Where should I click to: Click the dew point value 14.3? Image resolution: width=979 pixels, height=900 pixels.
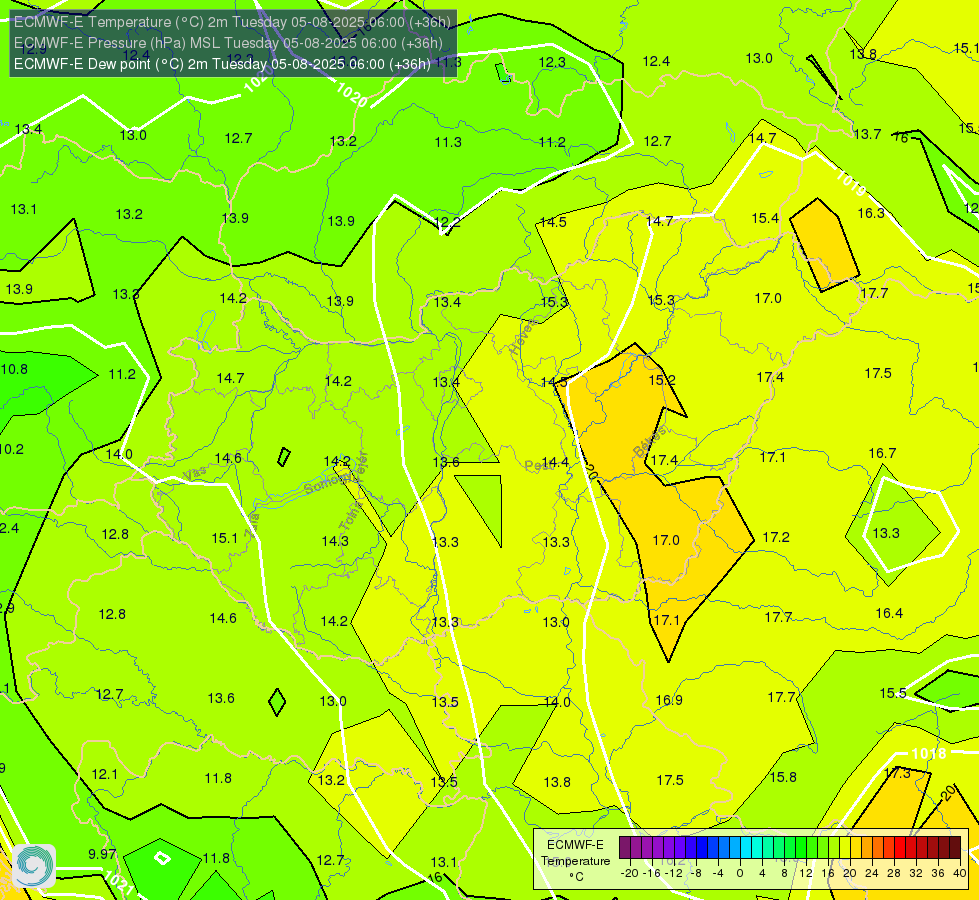335,541
